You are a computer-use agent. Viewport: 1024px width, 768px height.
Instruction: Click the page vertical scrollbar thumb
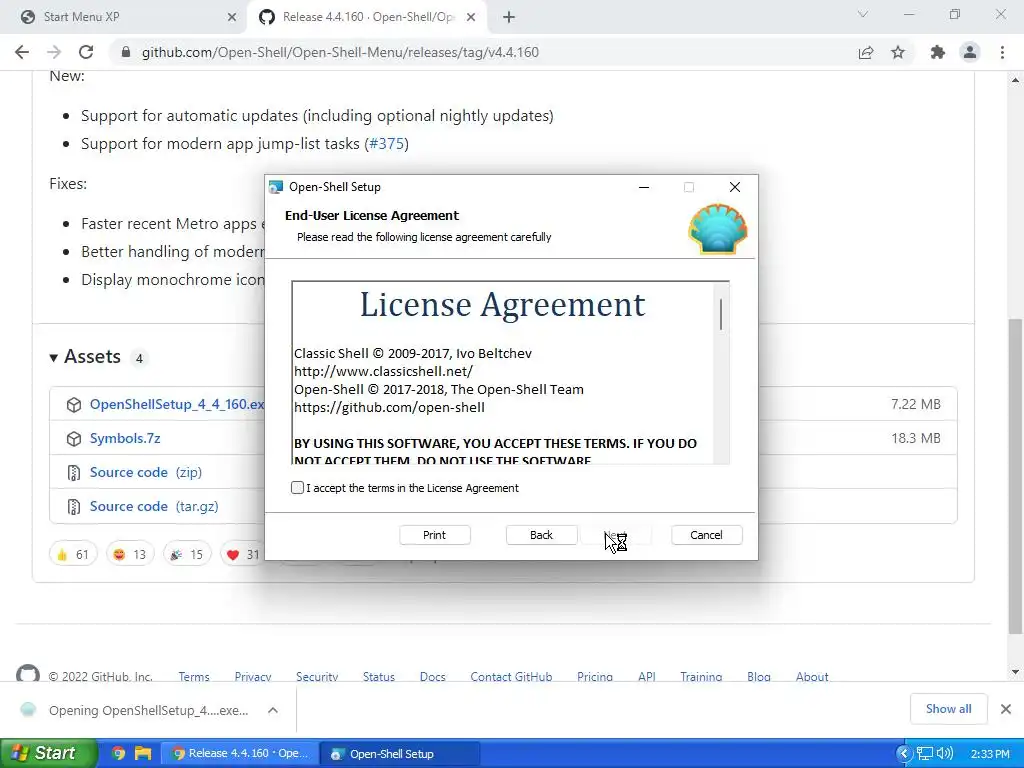(1015, 476)
